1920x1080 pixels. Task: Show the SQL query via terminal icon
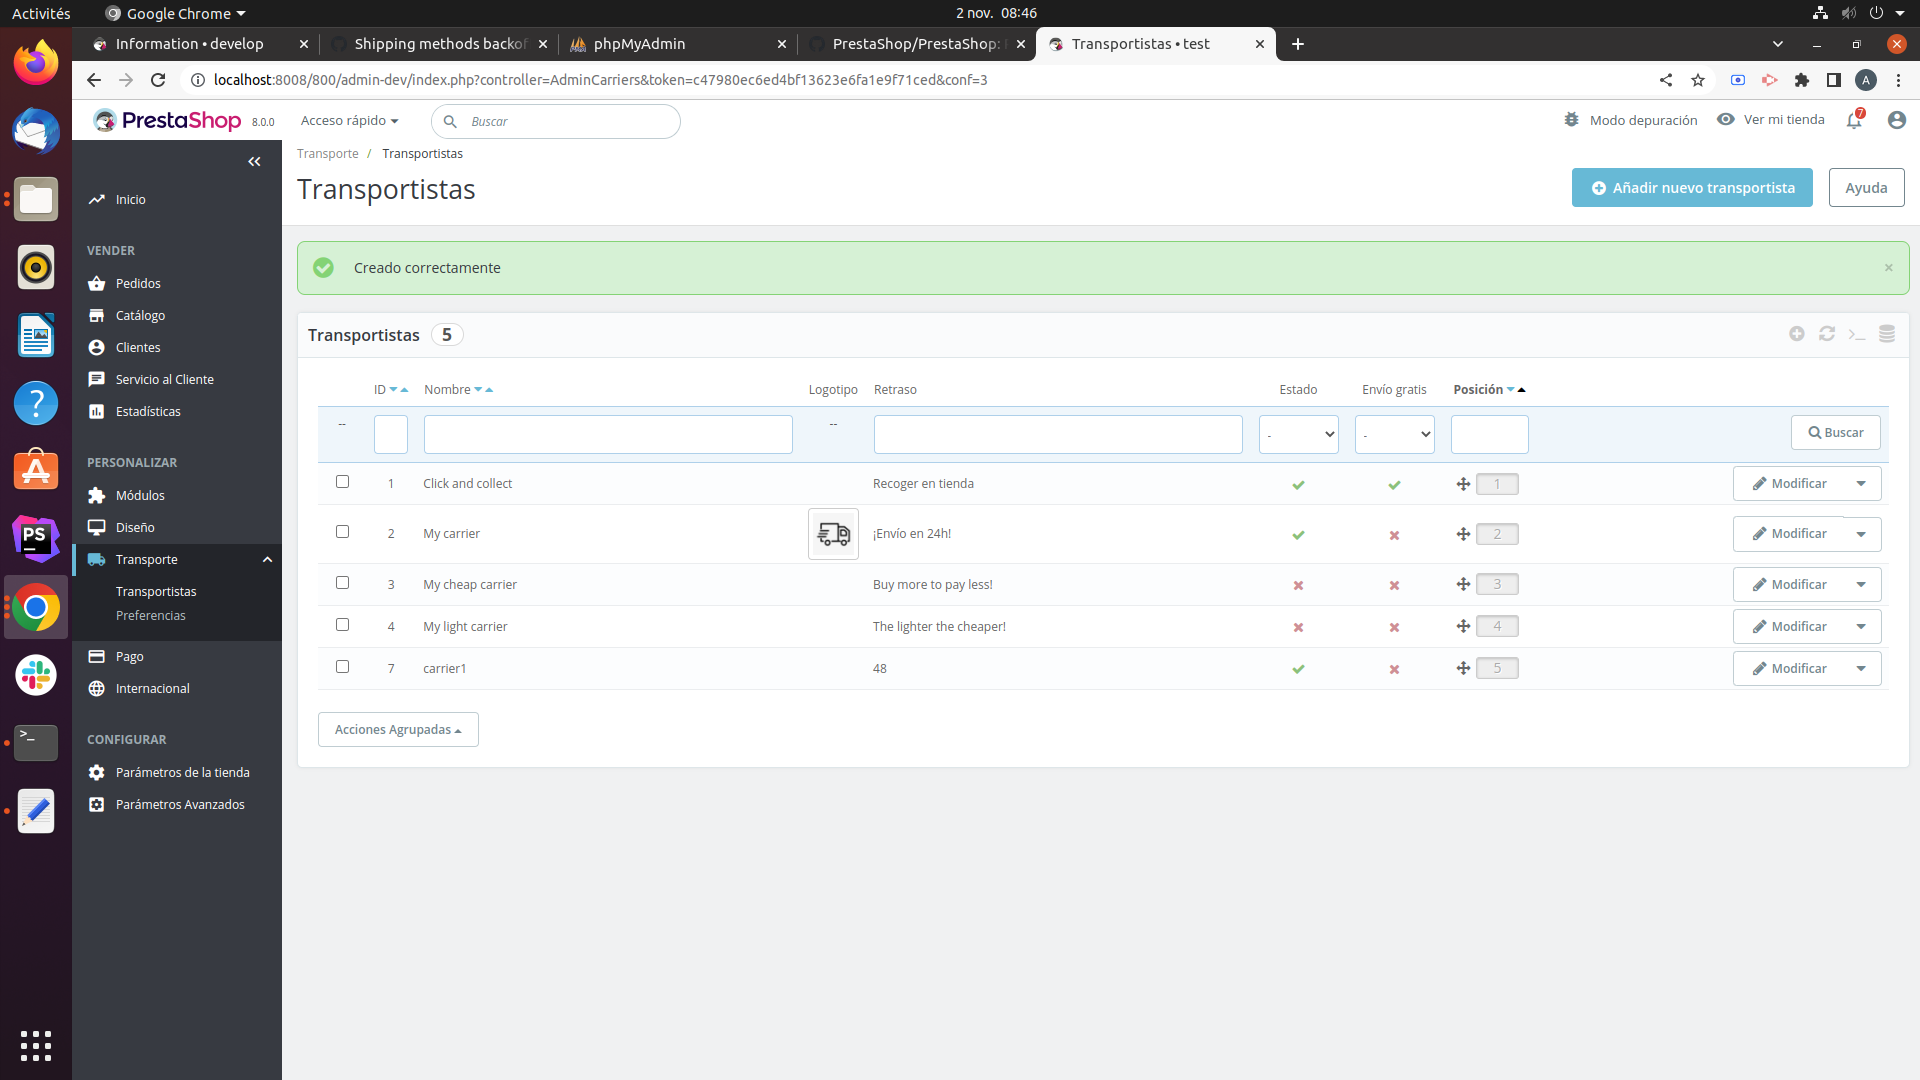(1858, 334)
